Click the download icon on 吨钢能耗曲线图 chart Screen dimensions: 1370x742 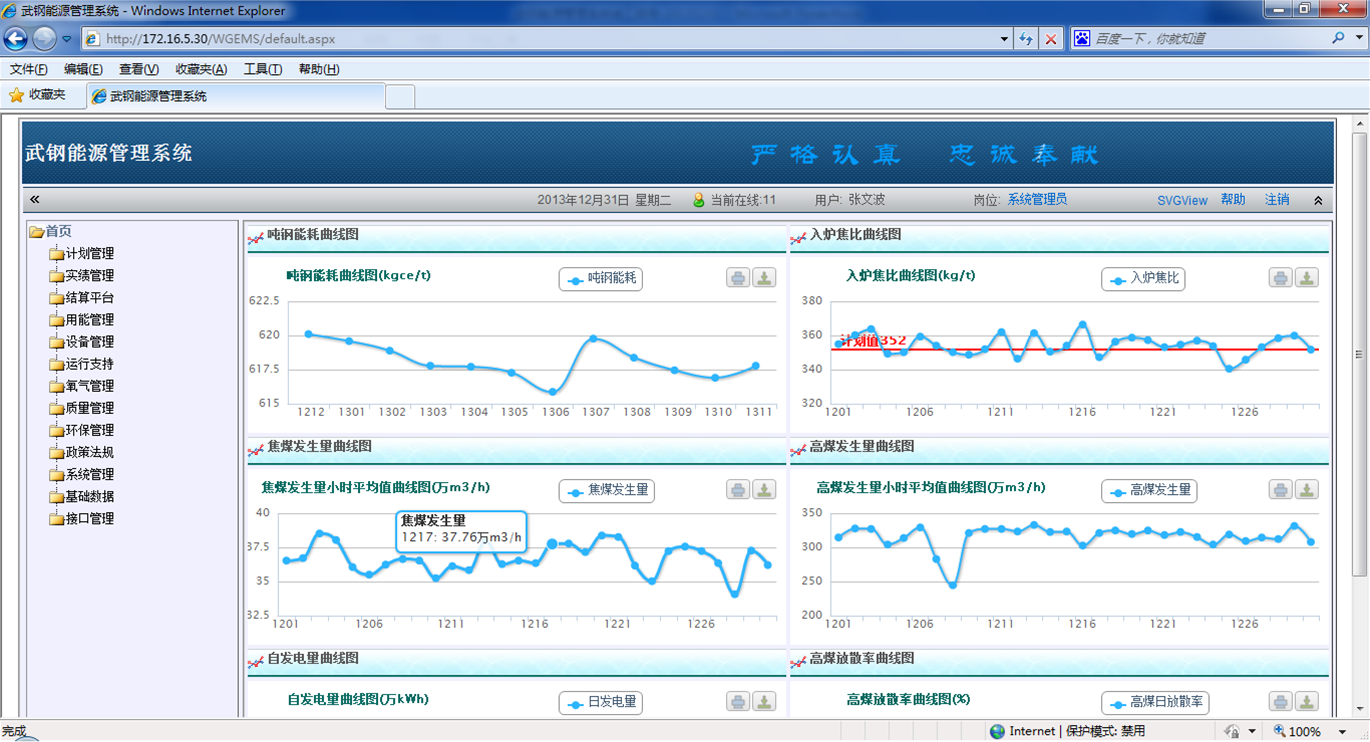[764, 278]
